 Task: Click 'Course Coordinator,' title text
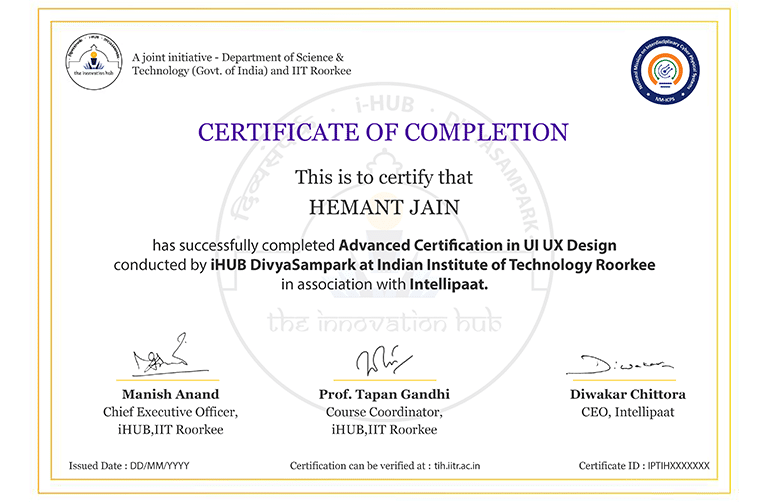coord(384,412)
